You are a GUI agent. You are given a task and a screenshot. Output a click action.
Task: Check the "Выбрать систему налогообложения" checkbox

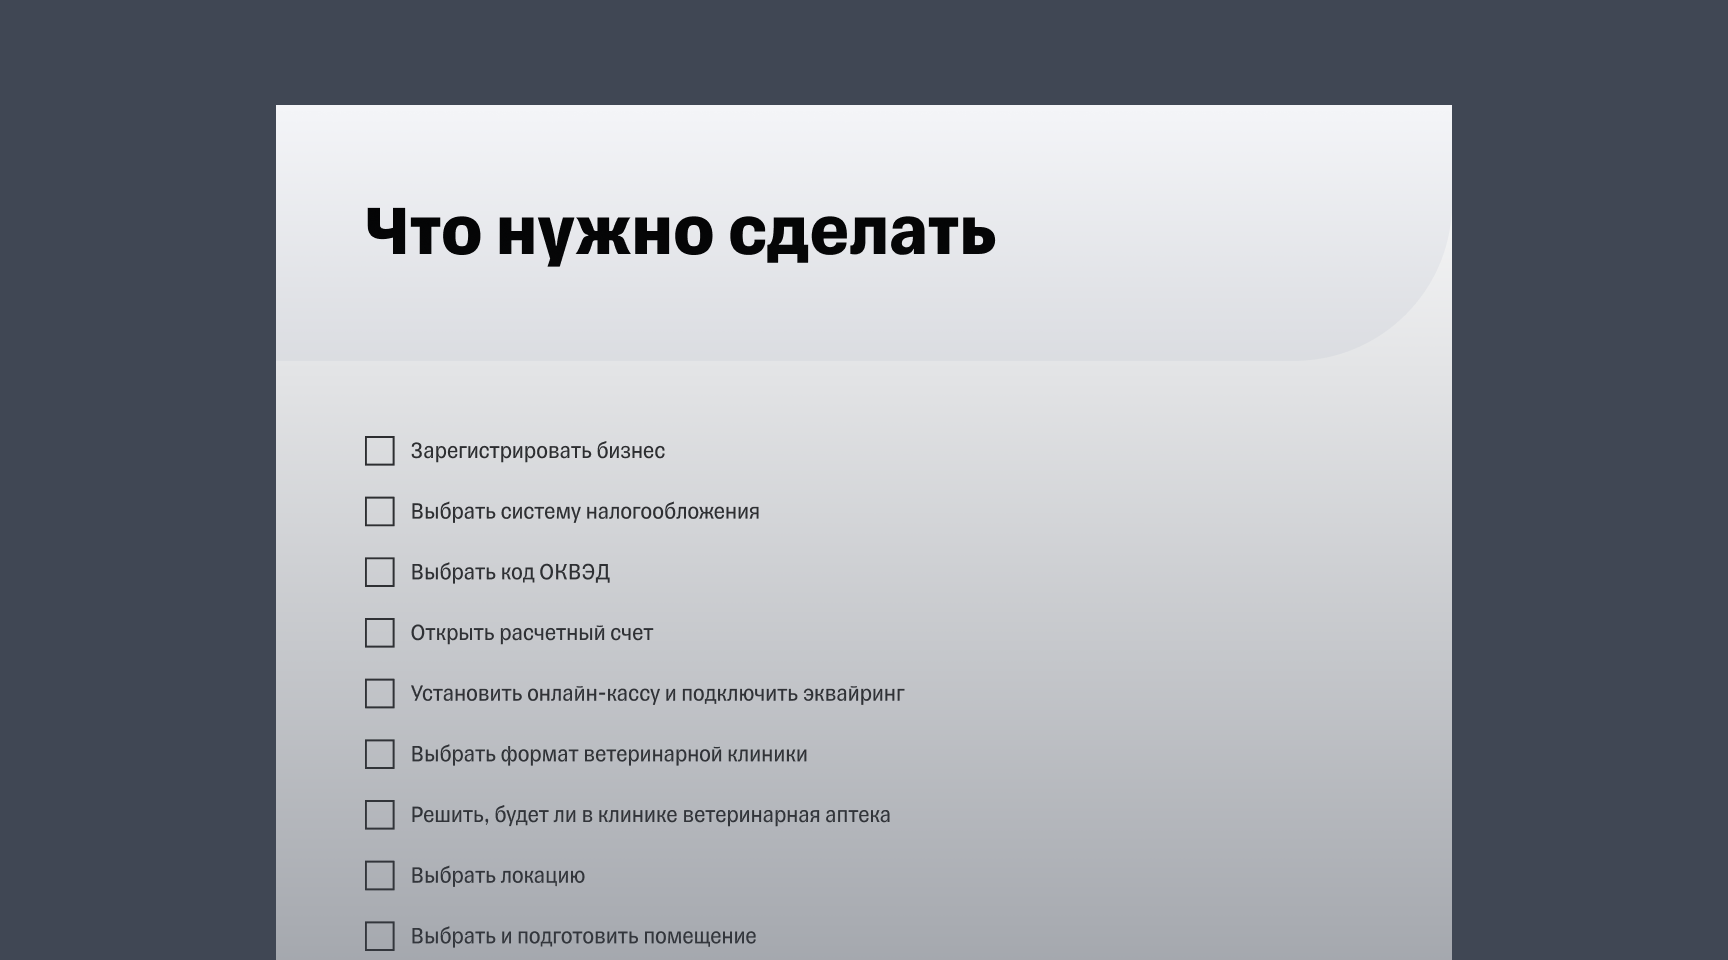click(x=380, y=512)
